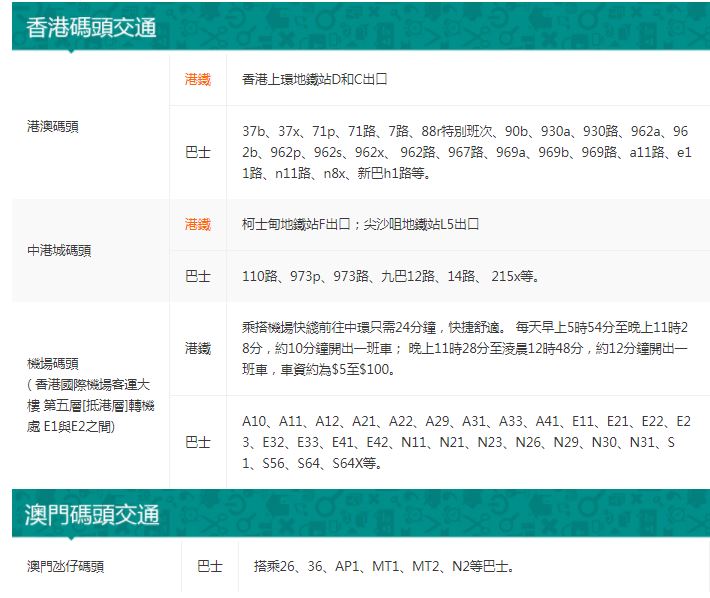This screenshot has height=598, width=710.
Task: Select the bus route list starting with 37b
Action: [466, 152]
